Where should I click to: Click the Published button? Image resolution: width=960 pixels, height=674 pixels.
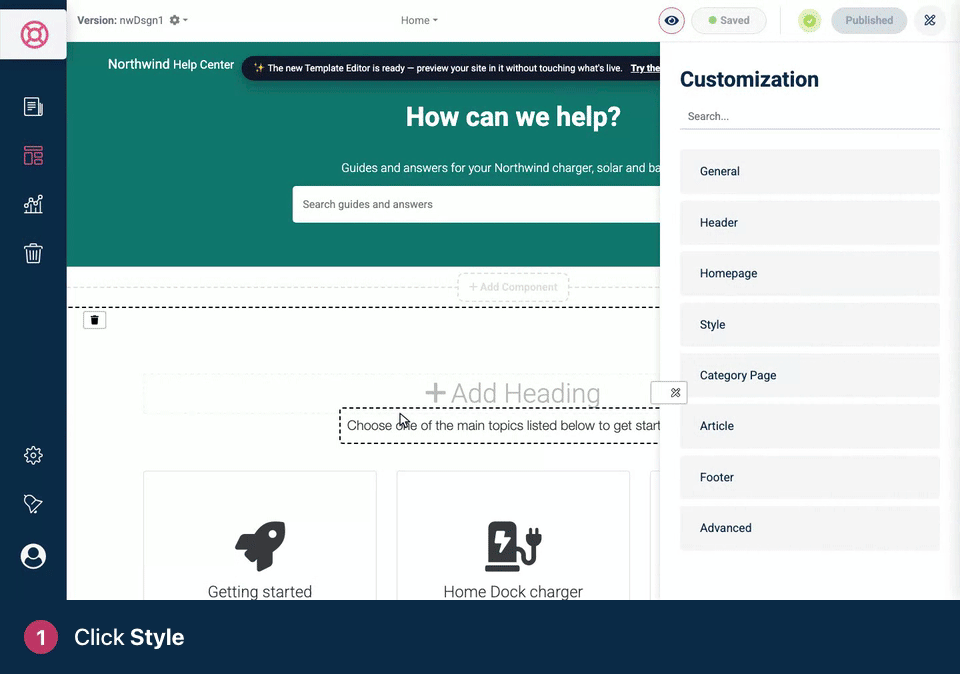[869, 20]
